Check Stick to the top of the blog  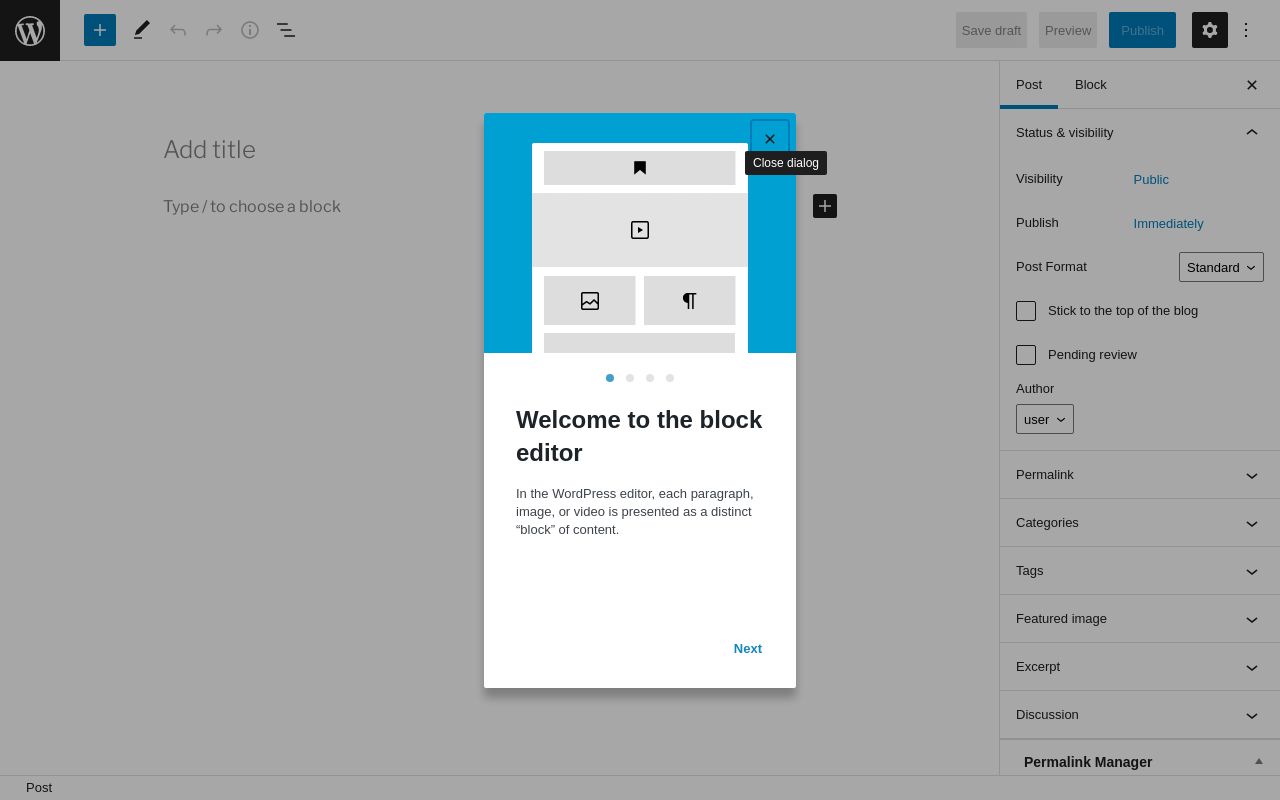pos(1026,311)
